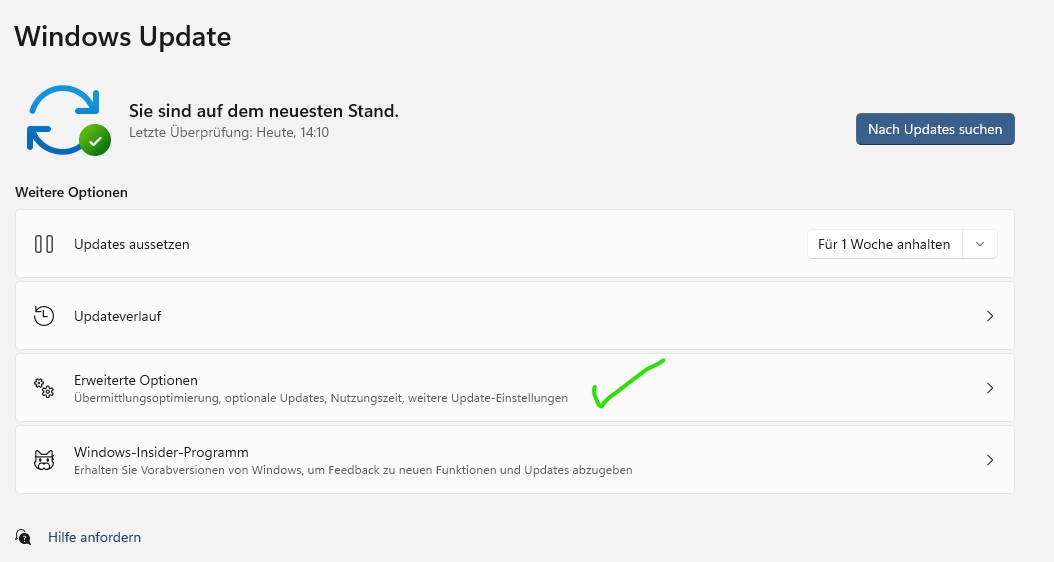Click the Windows Update sync status icon

69,120
